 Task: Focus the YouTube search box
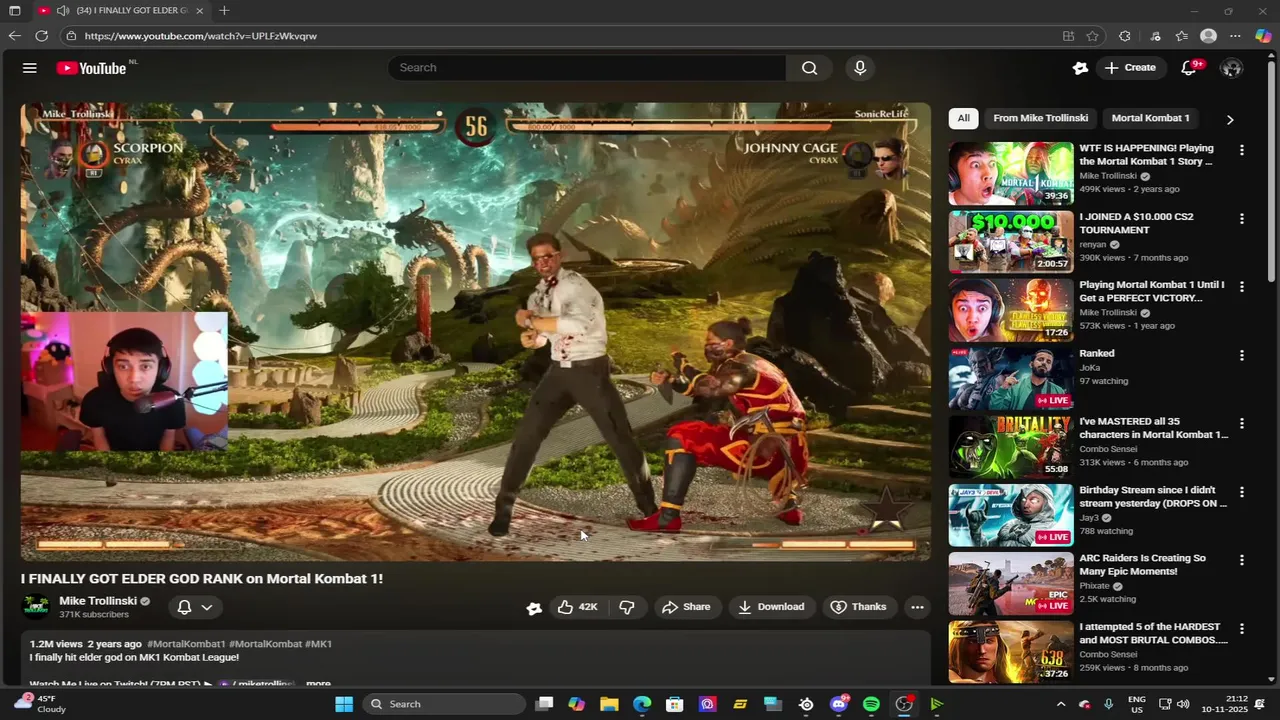pos(587,68)
